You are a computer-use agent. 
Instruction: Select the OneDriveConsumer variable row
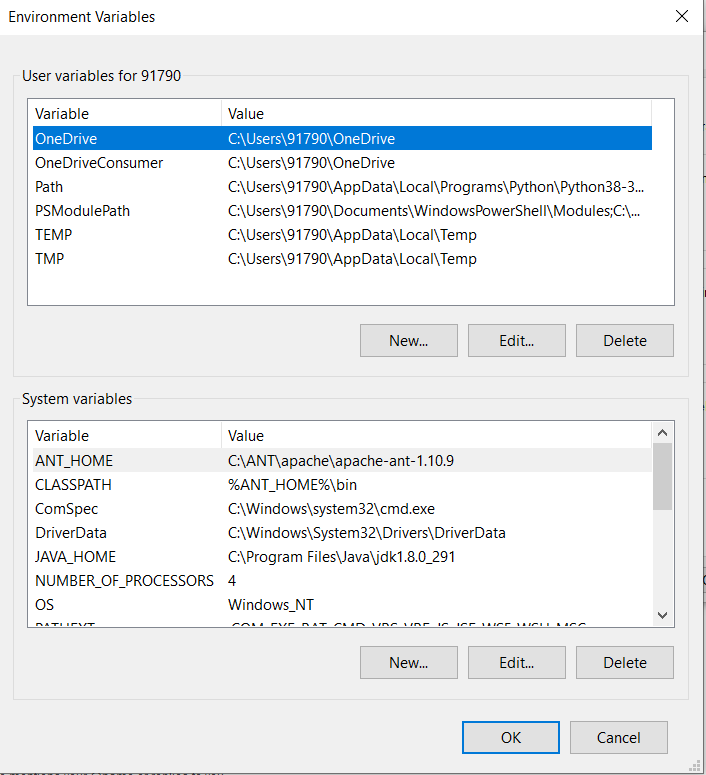342,163
